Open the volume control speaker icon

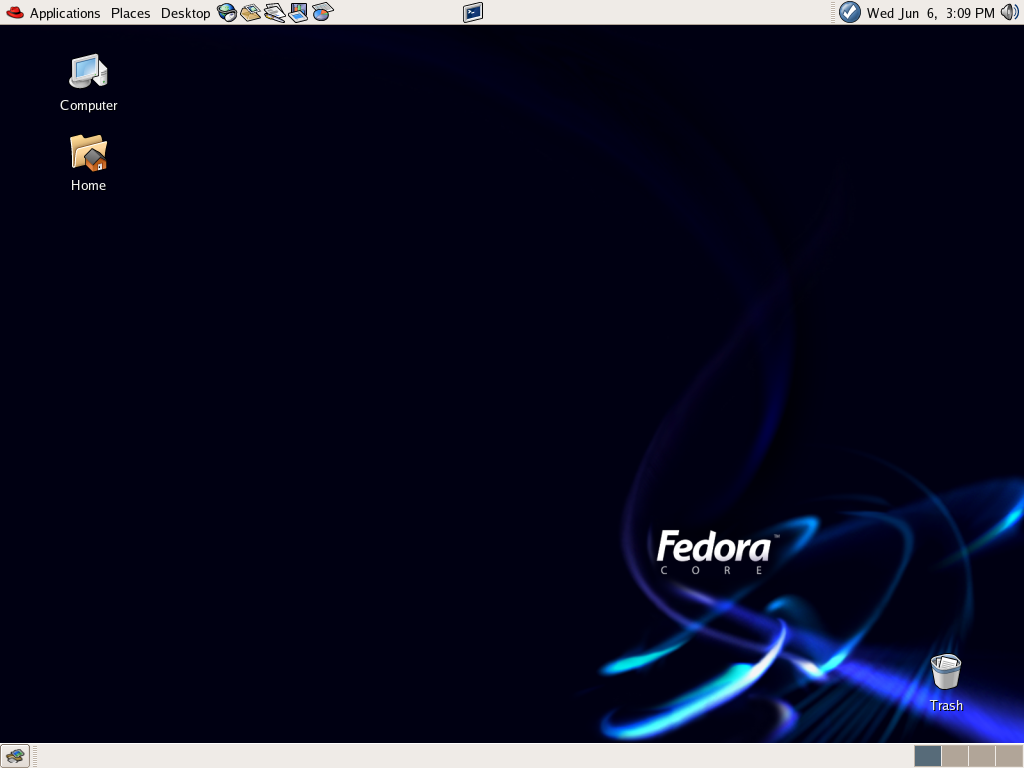[1010, 12]
